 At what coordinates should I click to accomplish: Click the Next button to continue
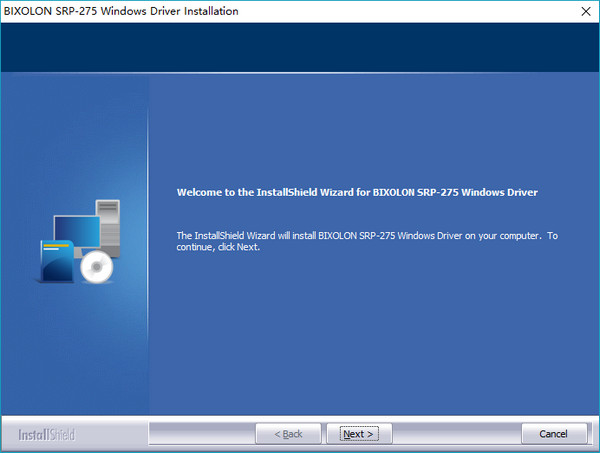tap(359, 433)
